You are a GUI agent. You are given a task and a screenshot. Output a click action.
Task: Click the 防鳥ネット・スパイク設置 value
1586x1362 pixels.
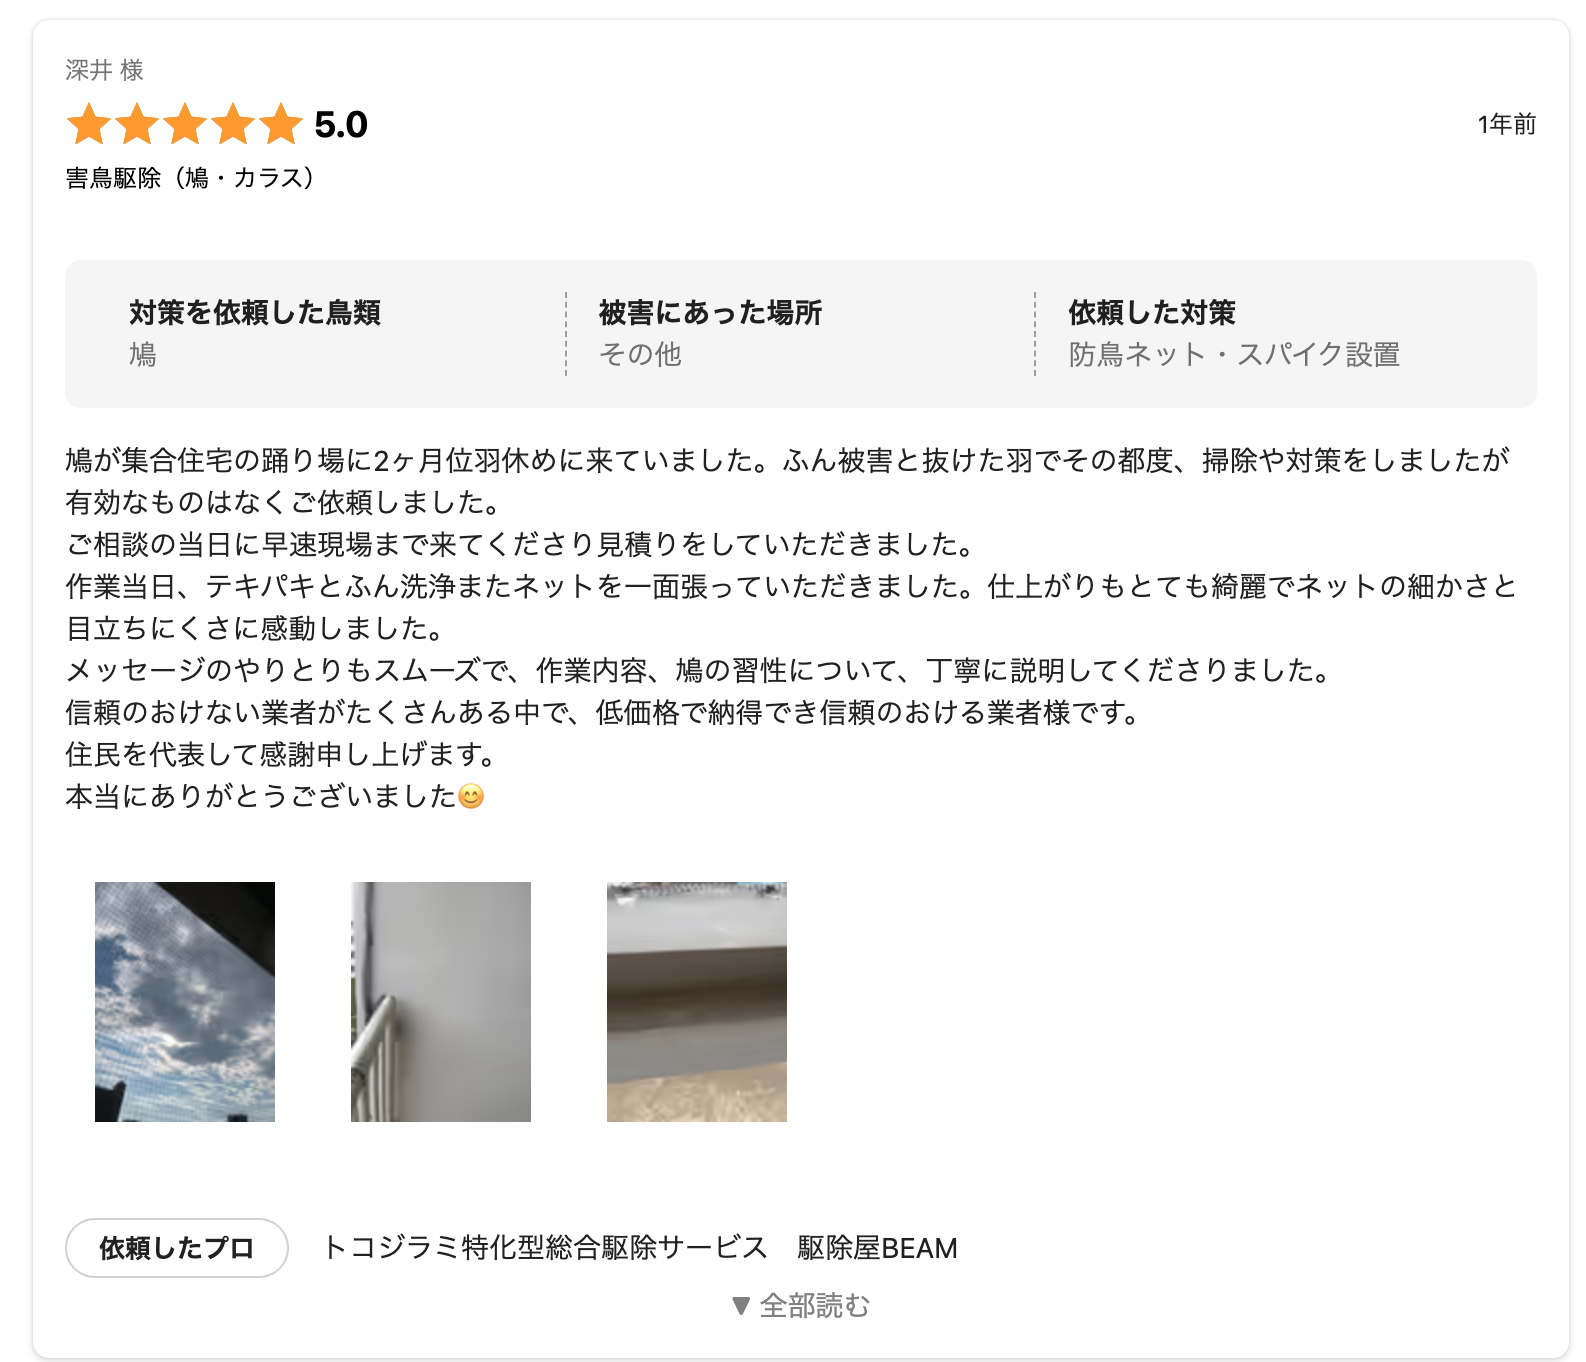click(1235, 355)
